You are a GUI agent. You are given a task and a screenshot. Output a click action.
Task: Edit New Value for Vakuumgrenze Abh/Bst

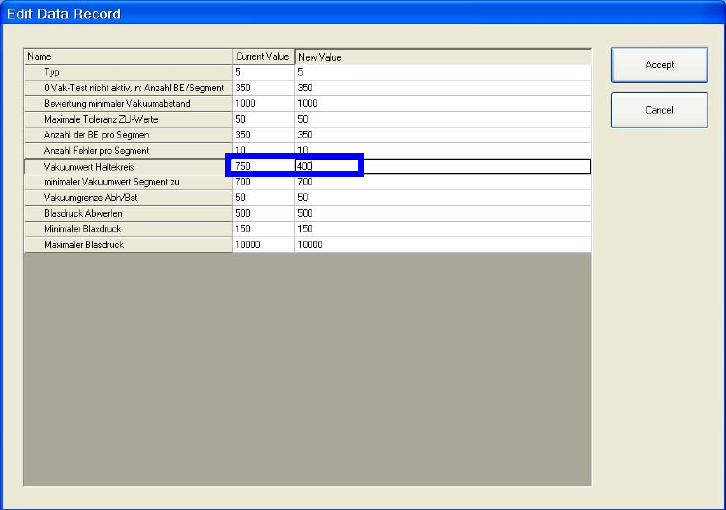point(443,198)
